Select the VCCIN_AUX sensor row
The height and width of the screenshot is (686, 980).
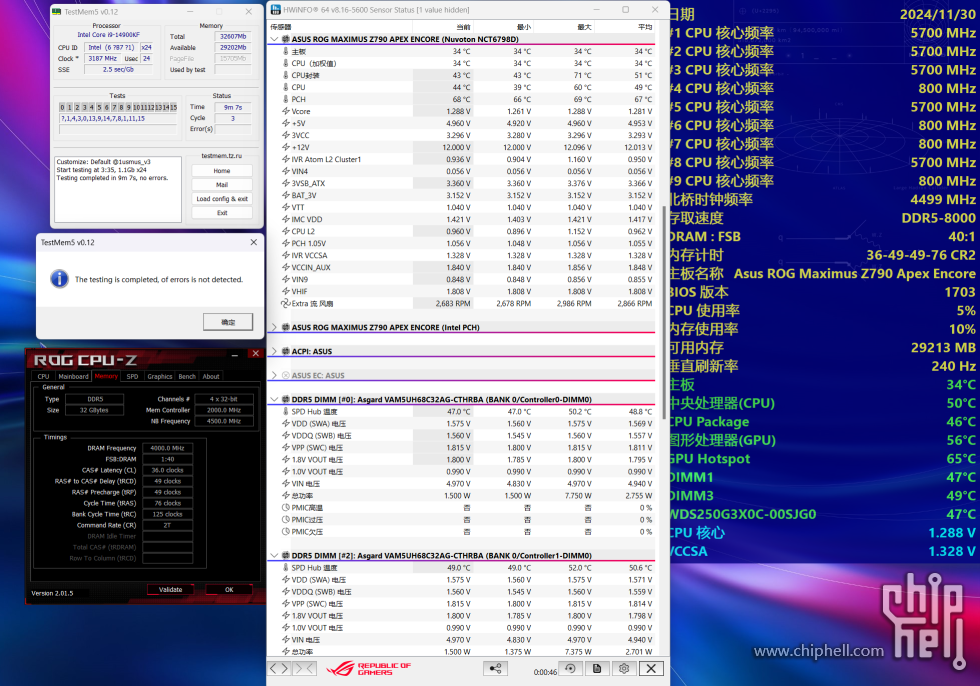(461, 267)
